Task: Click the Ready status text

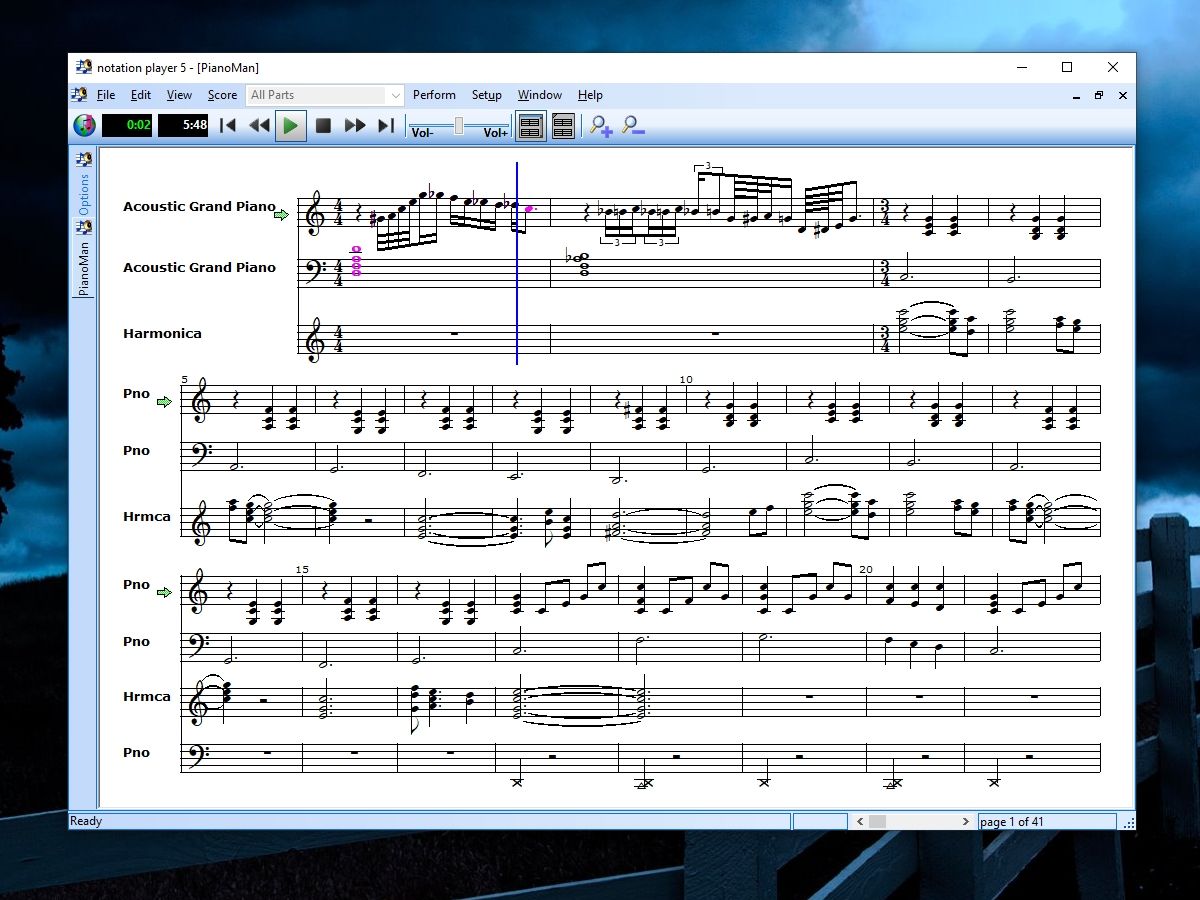Action: click(x=86, y=821)
